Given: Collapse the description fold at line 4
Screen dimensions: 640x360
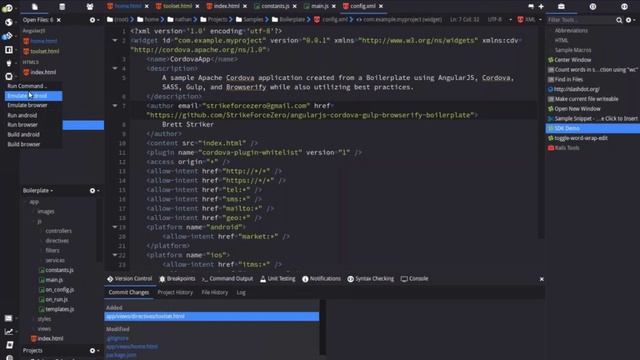Looking at the screenshot, I should point(115,68).
